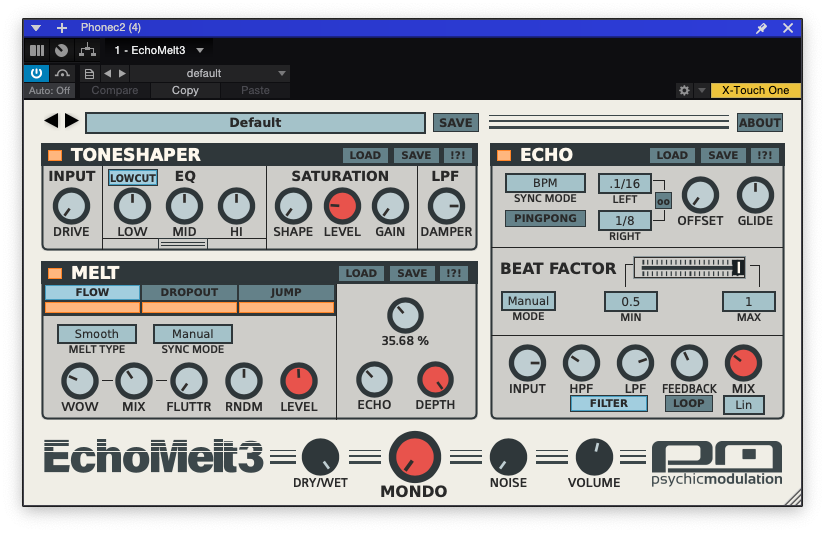
Task: Click the DRIVE input knob
Action: pyautogui.click(x=71, y=207)
